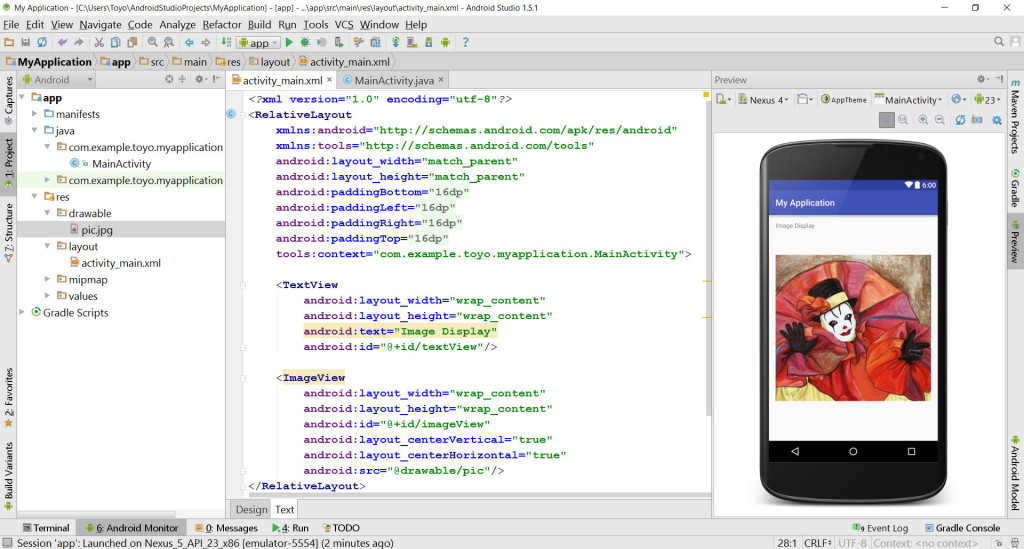The width and height of the screenshot is (1024, 549).
Task: Undo the last edit using the toolbar arrow
Action: (63, 43)
